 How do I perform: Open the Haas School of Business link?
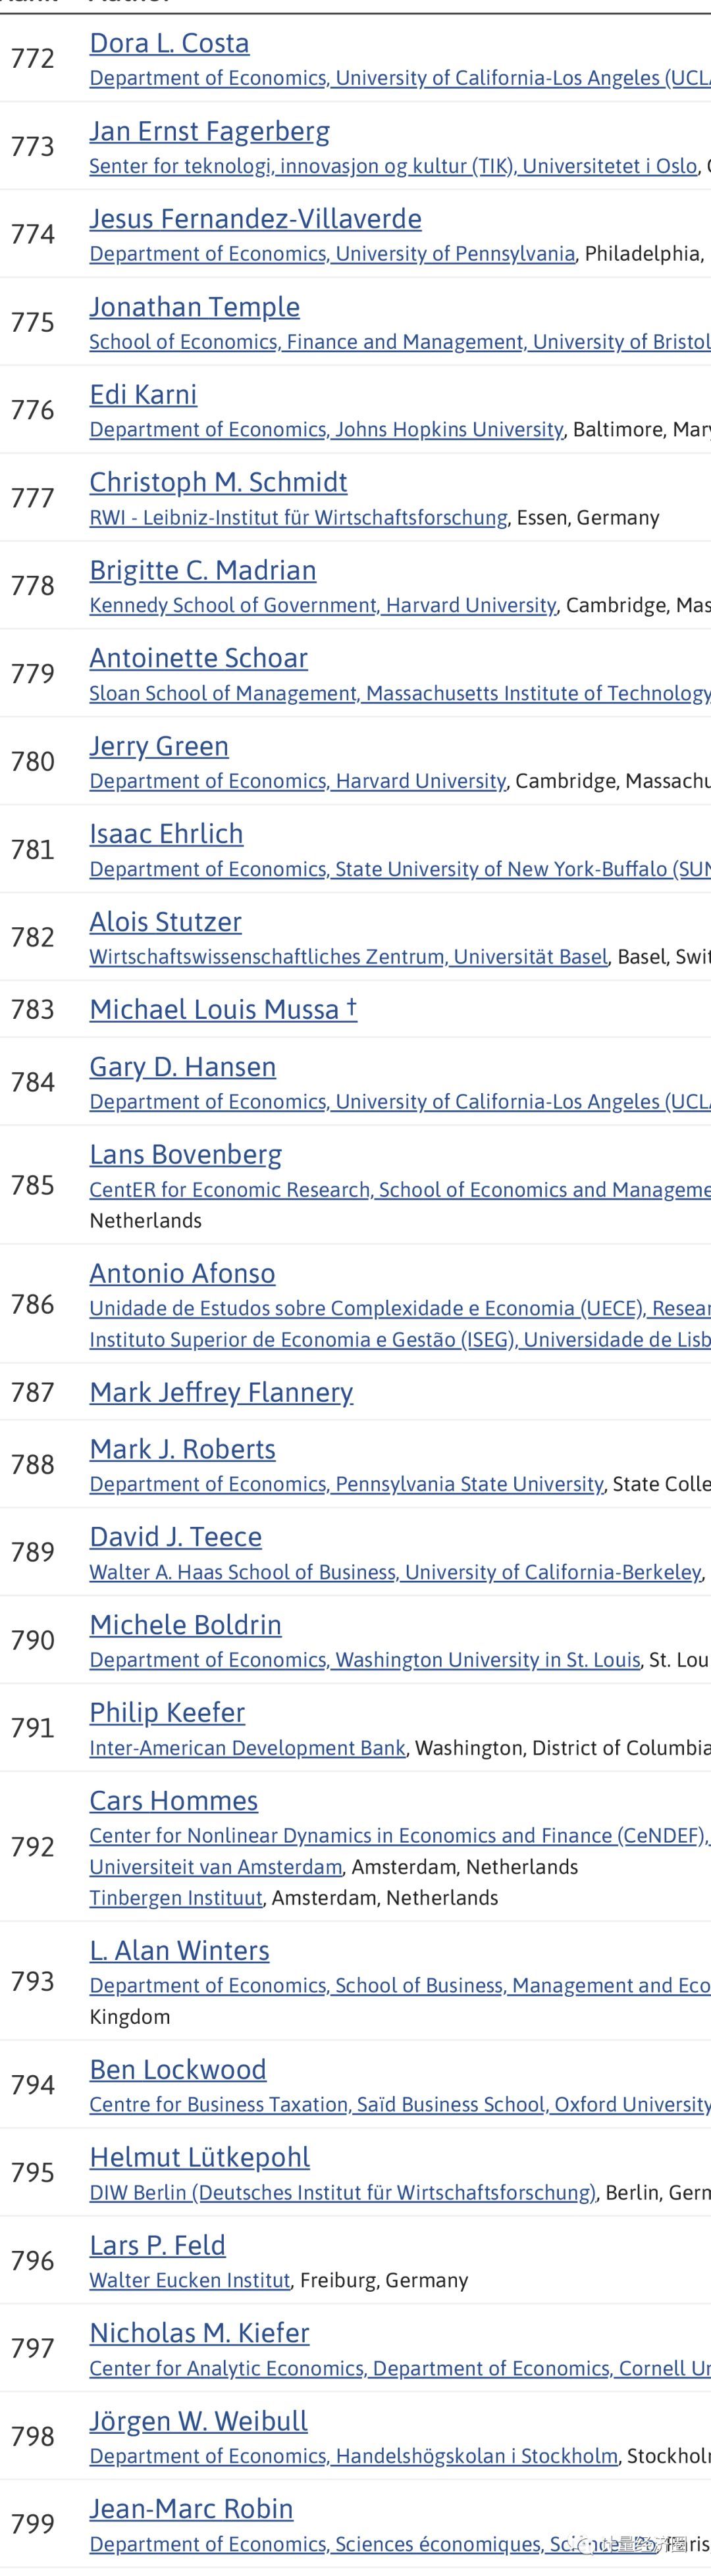point(395,1572)
